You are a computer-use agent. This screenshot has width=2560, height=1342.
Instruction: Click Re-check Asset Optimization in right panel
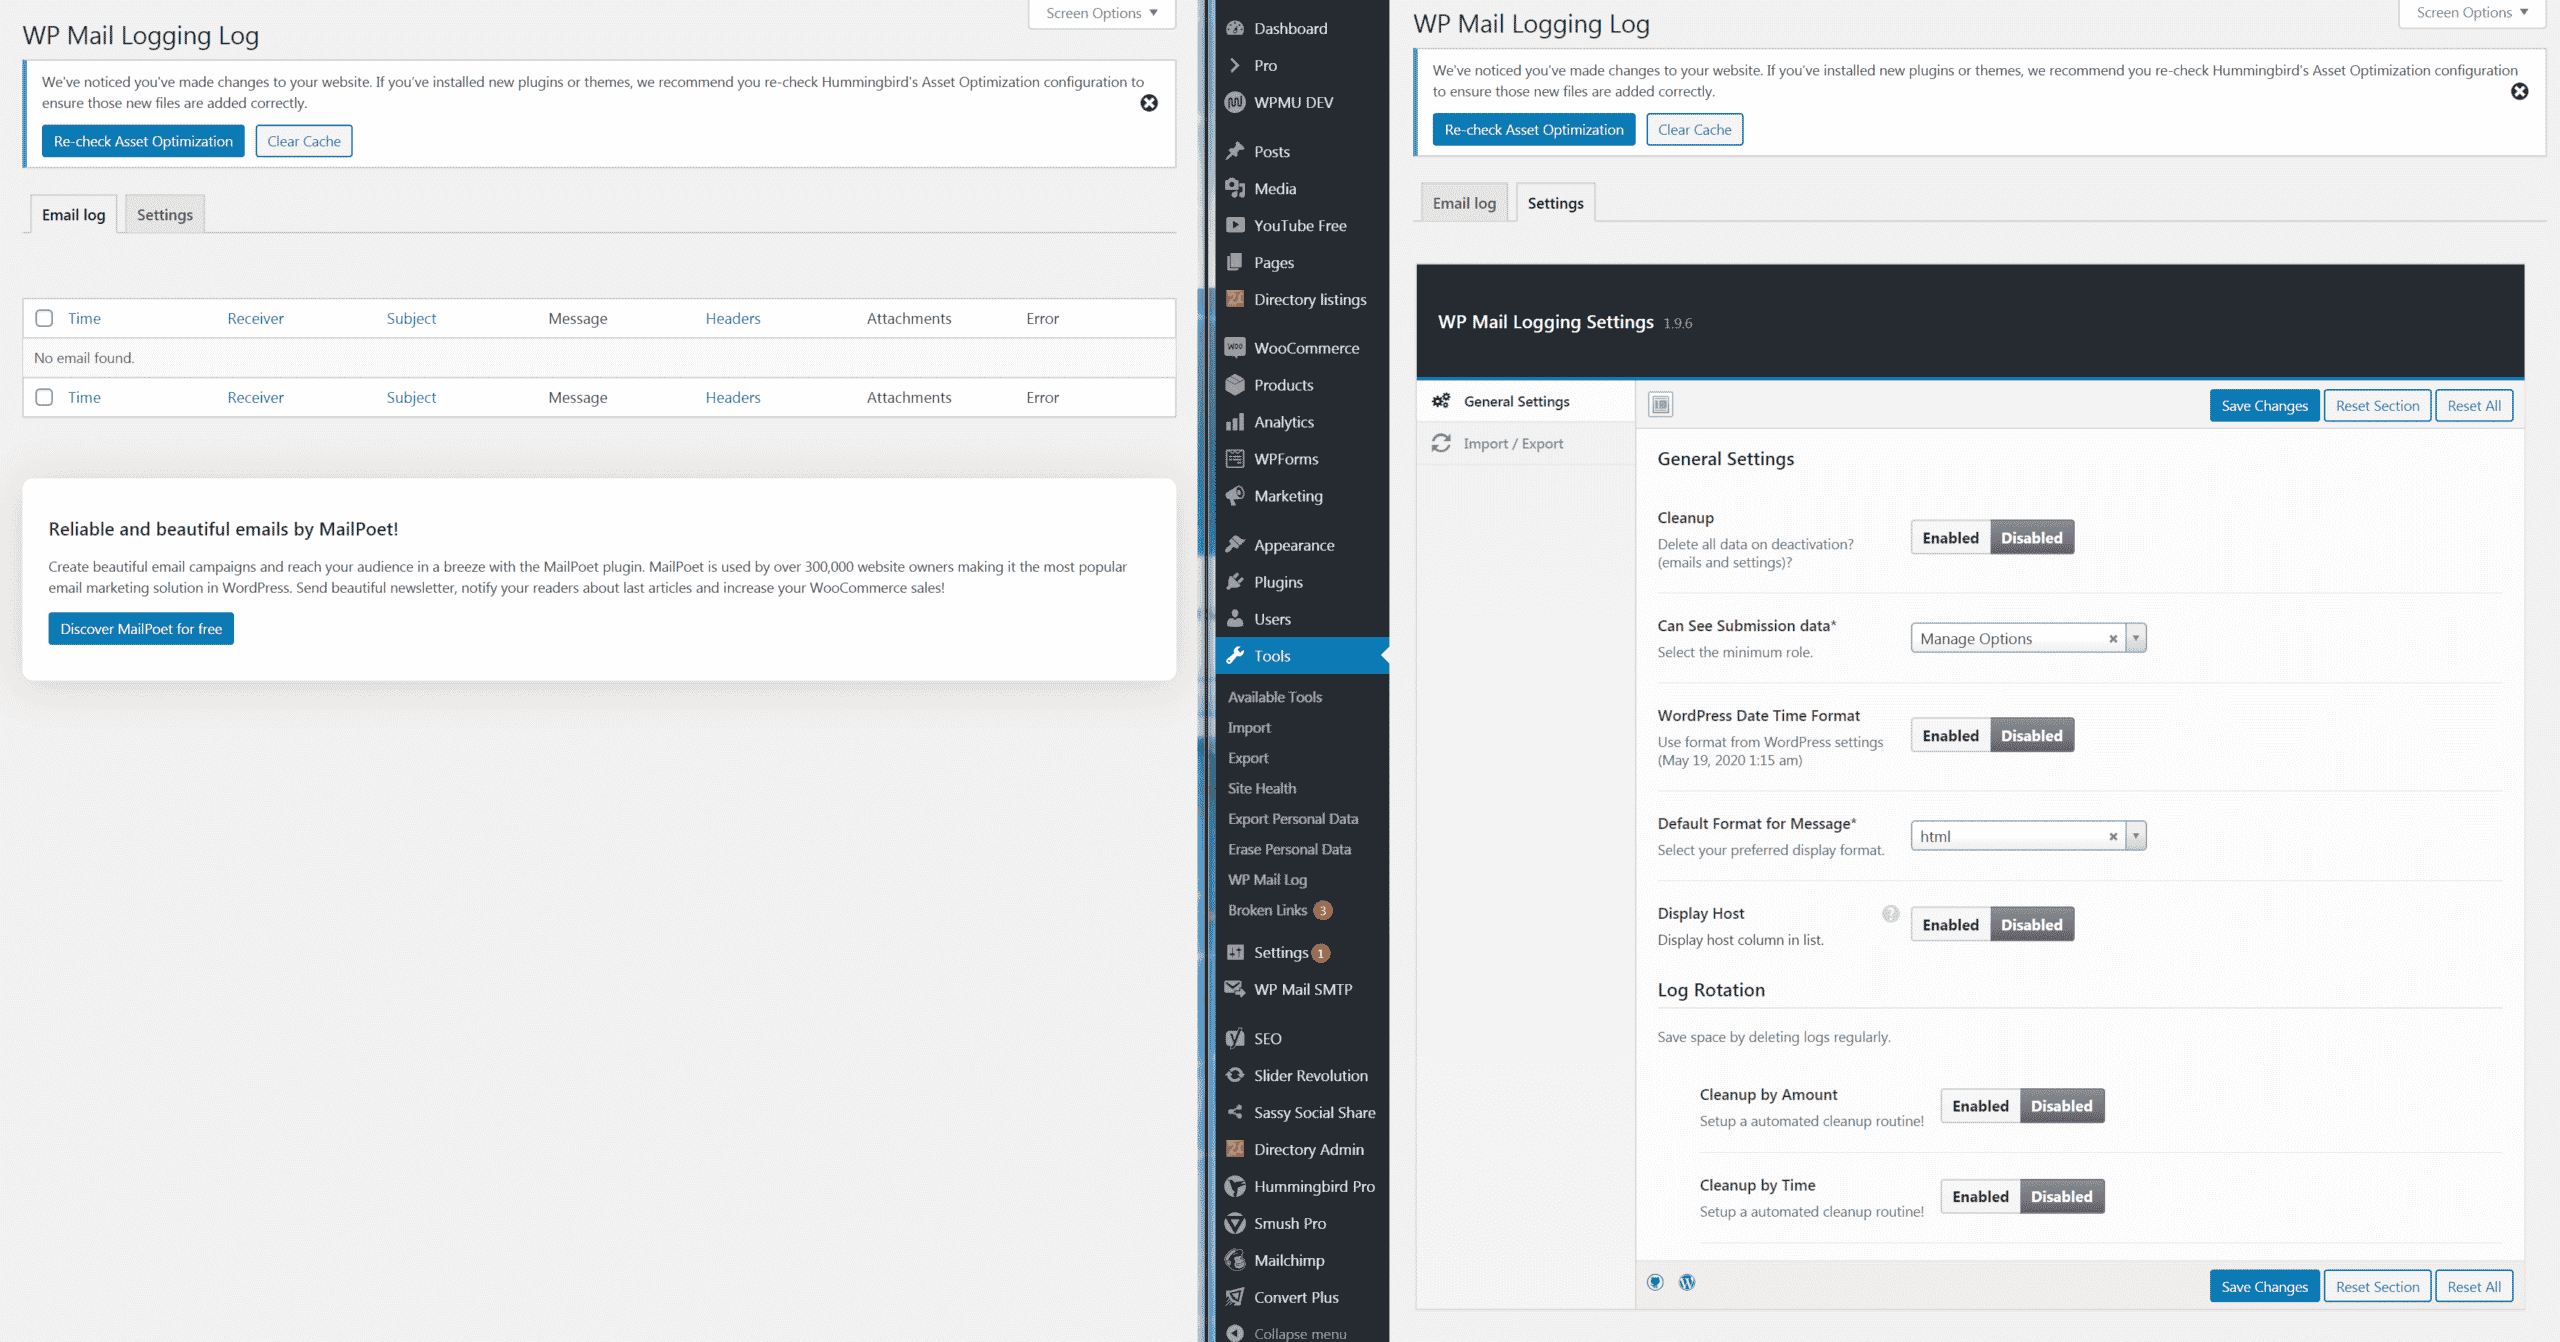click(x=1534, y=129)
